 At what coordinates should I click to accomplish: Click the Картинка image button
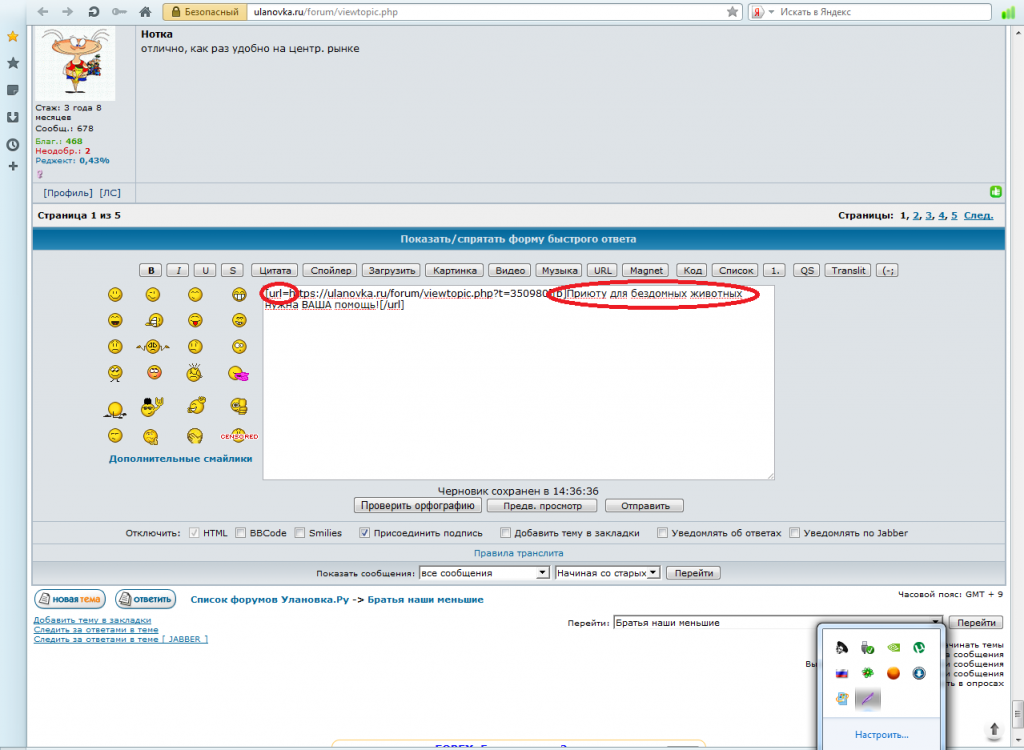[455, 270]
